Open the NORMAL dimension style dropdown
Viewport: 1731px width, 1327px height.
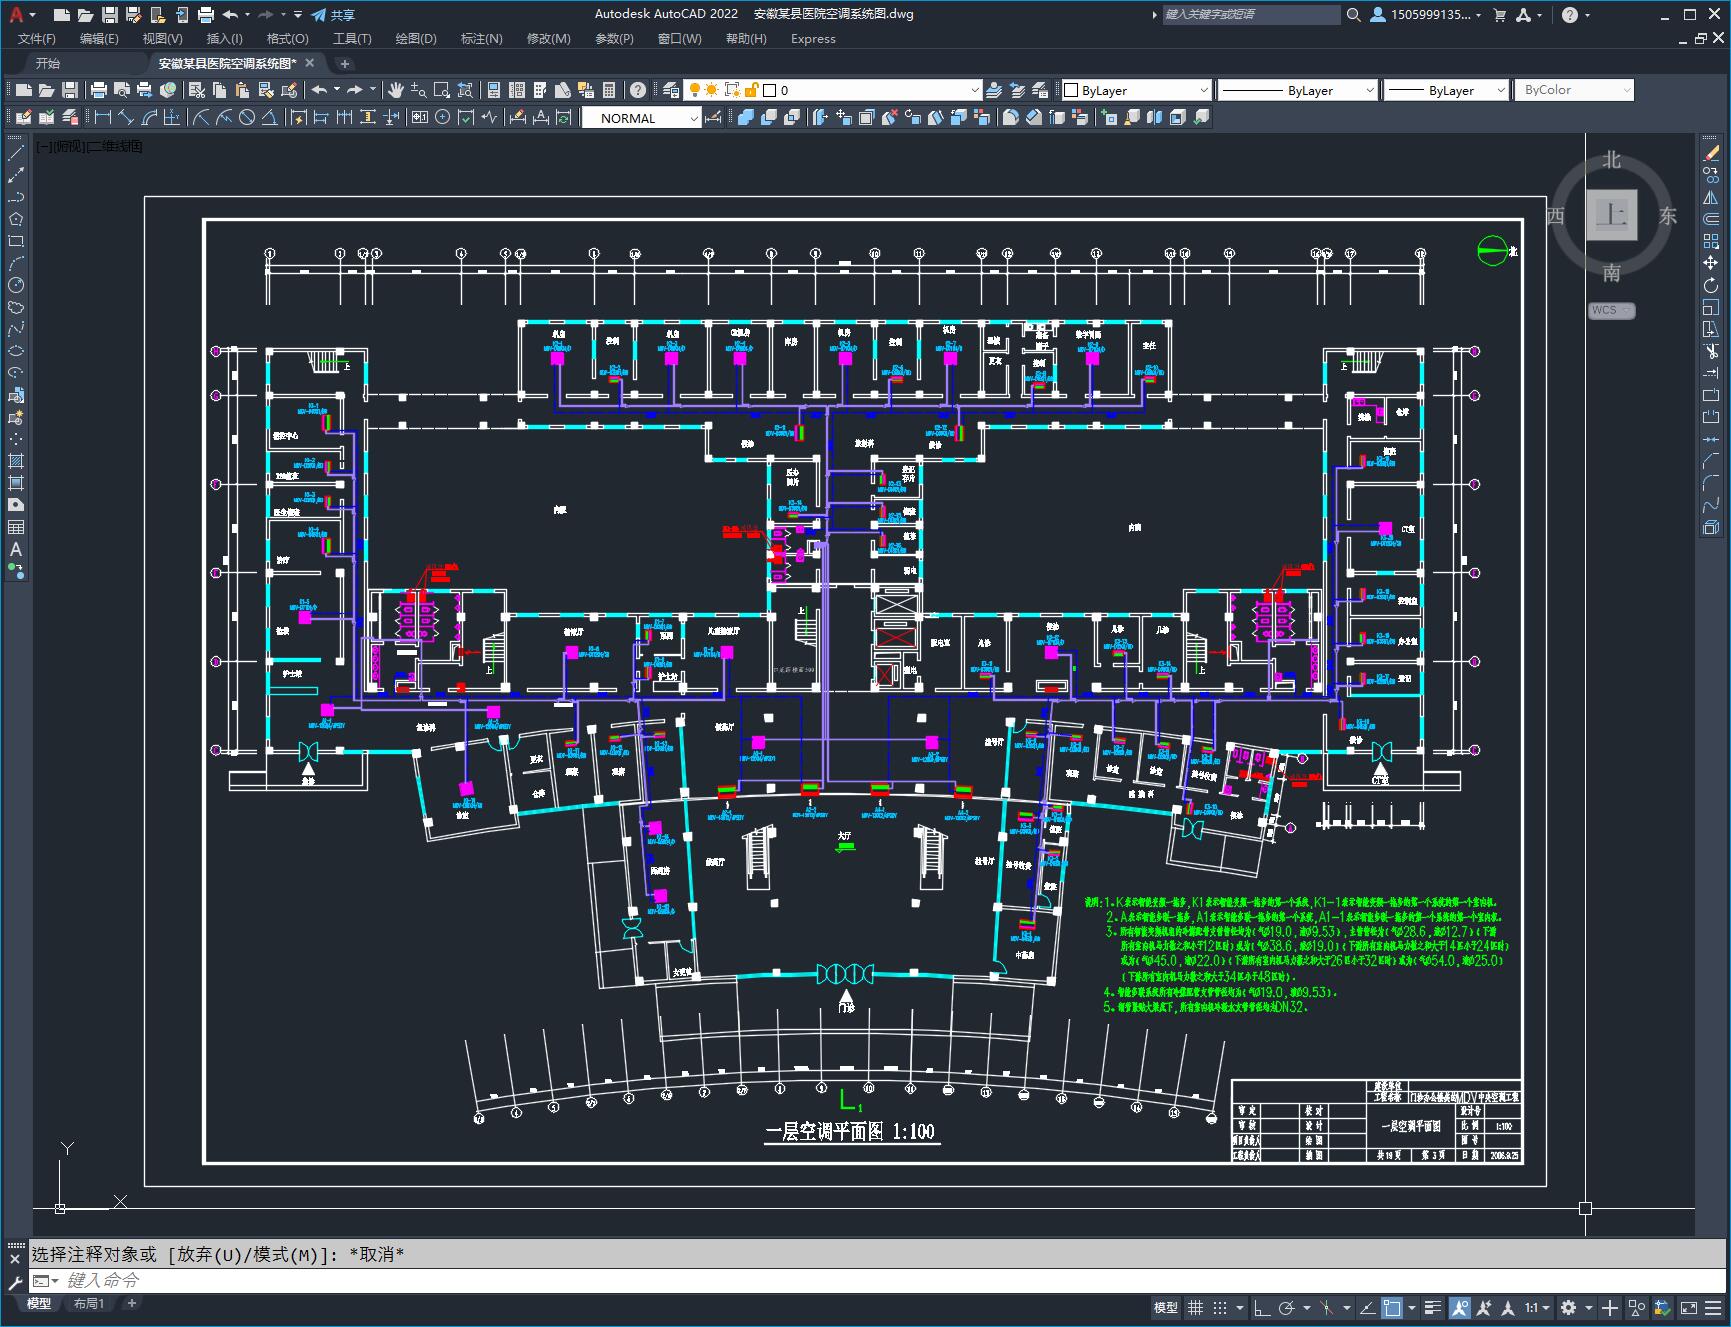(x=643, y=118)
